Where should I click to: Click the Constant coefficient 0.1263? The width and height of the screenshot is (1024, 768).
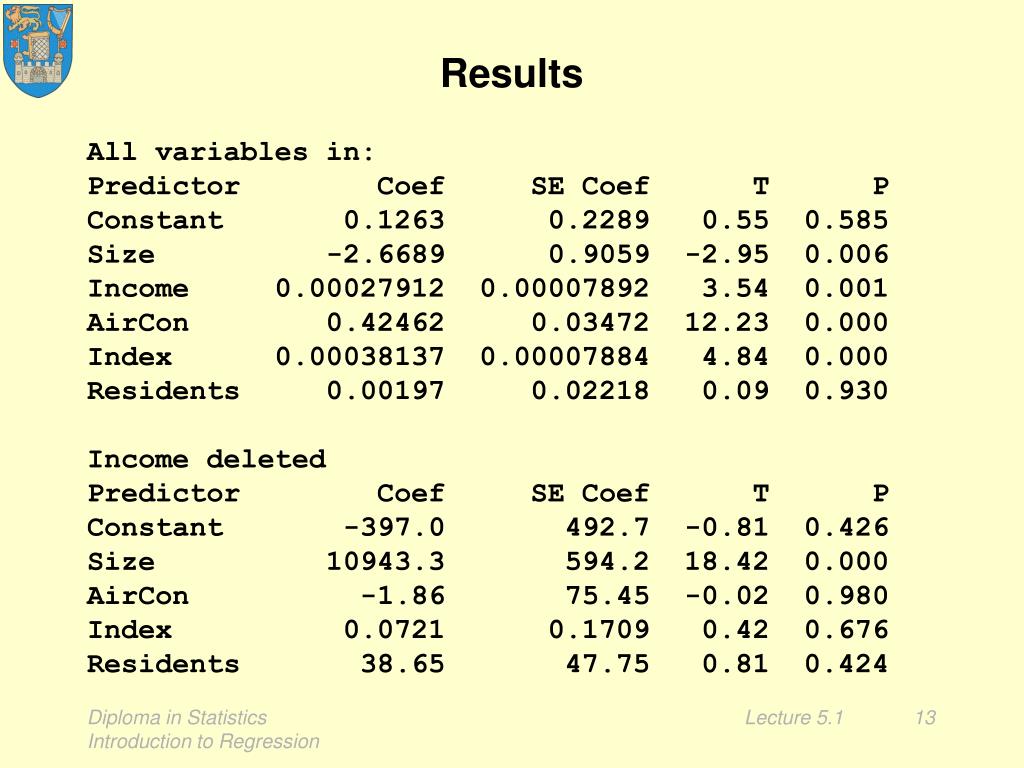click(394, 220)
